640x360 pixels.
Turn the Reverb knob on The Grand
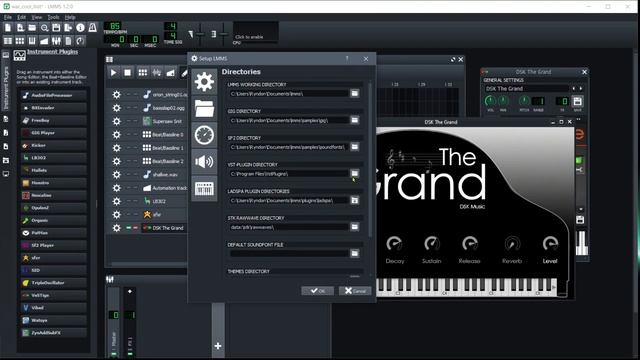pyautogui.click(x=512, y=244)
